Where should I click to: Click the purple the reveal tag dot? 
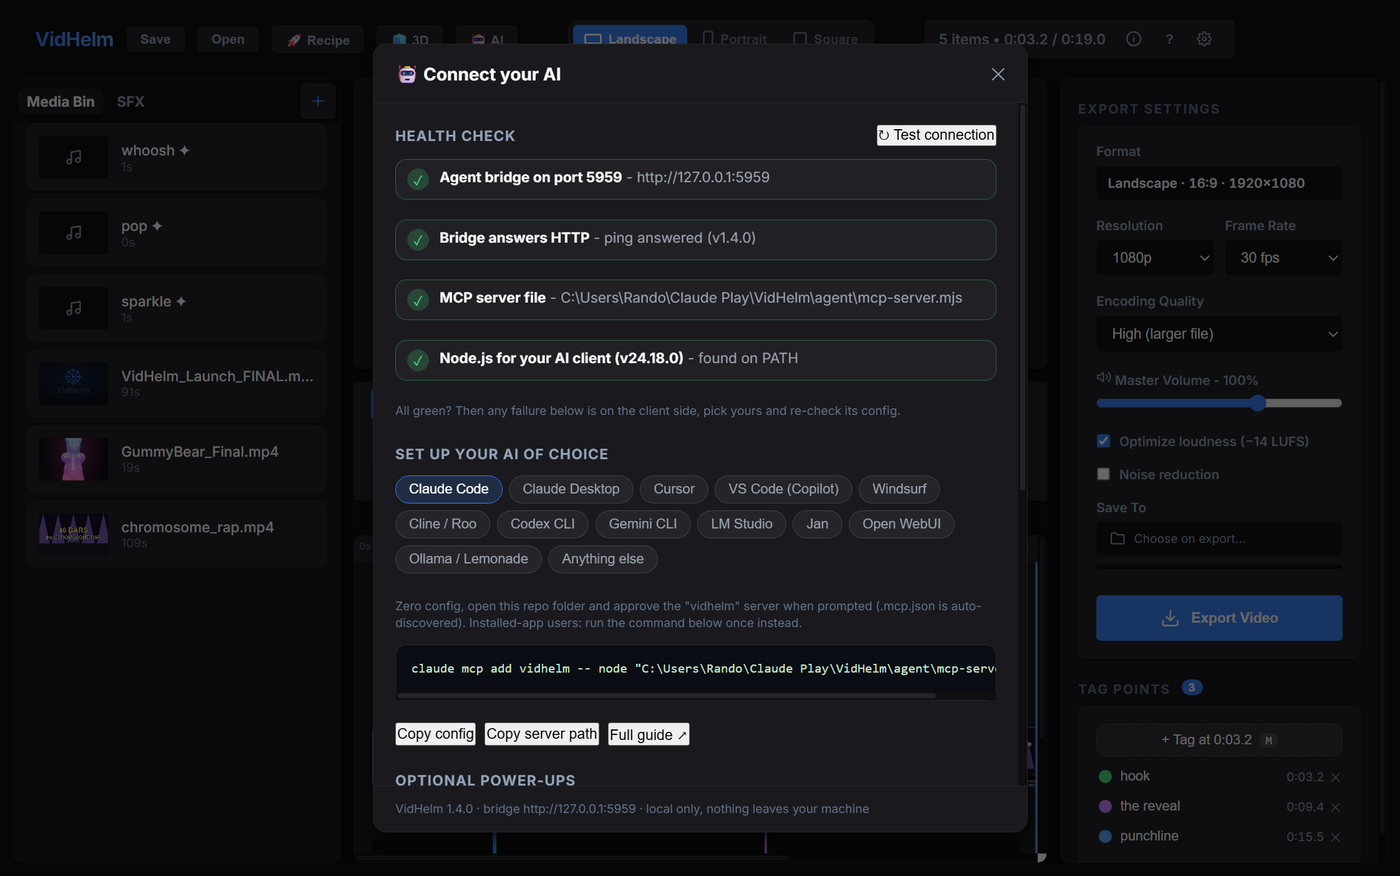(x=1105, y=806)
